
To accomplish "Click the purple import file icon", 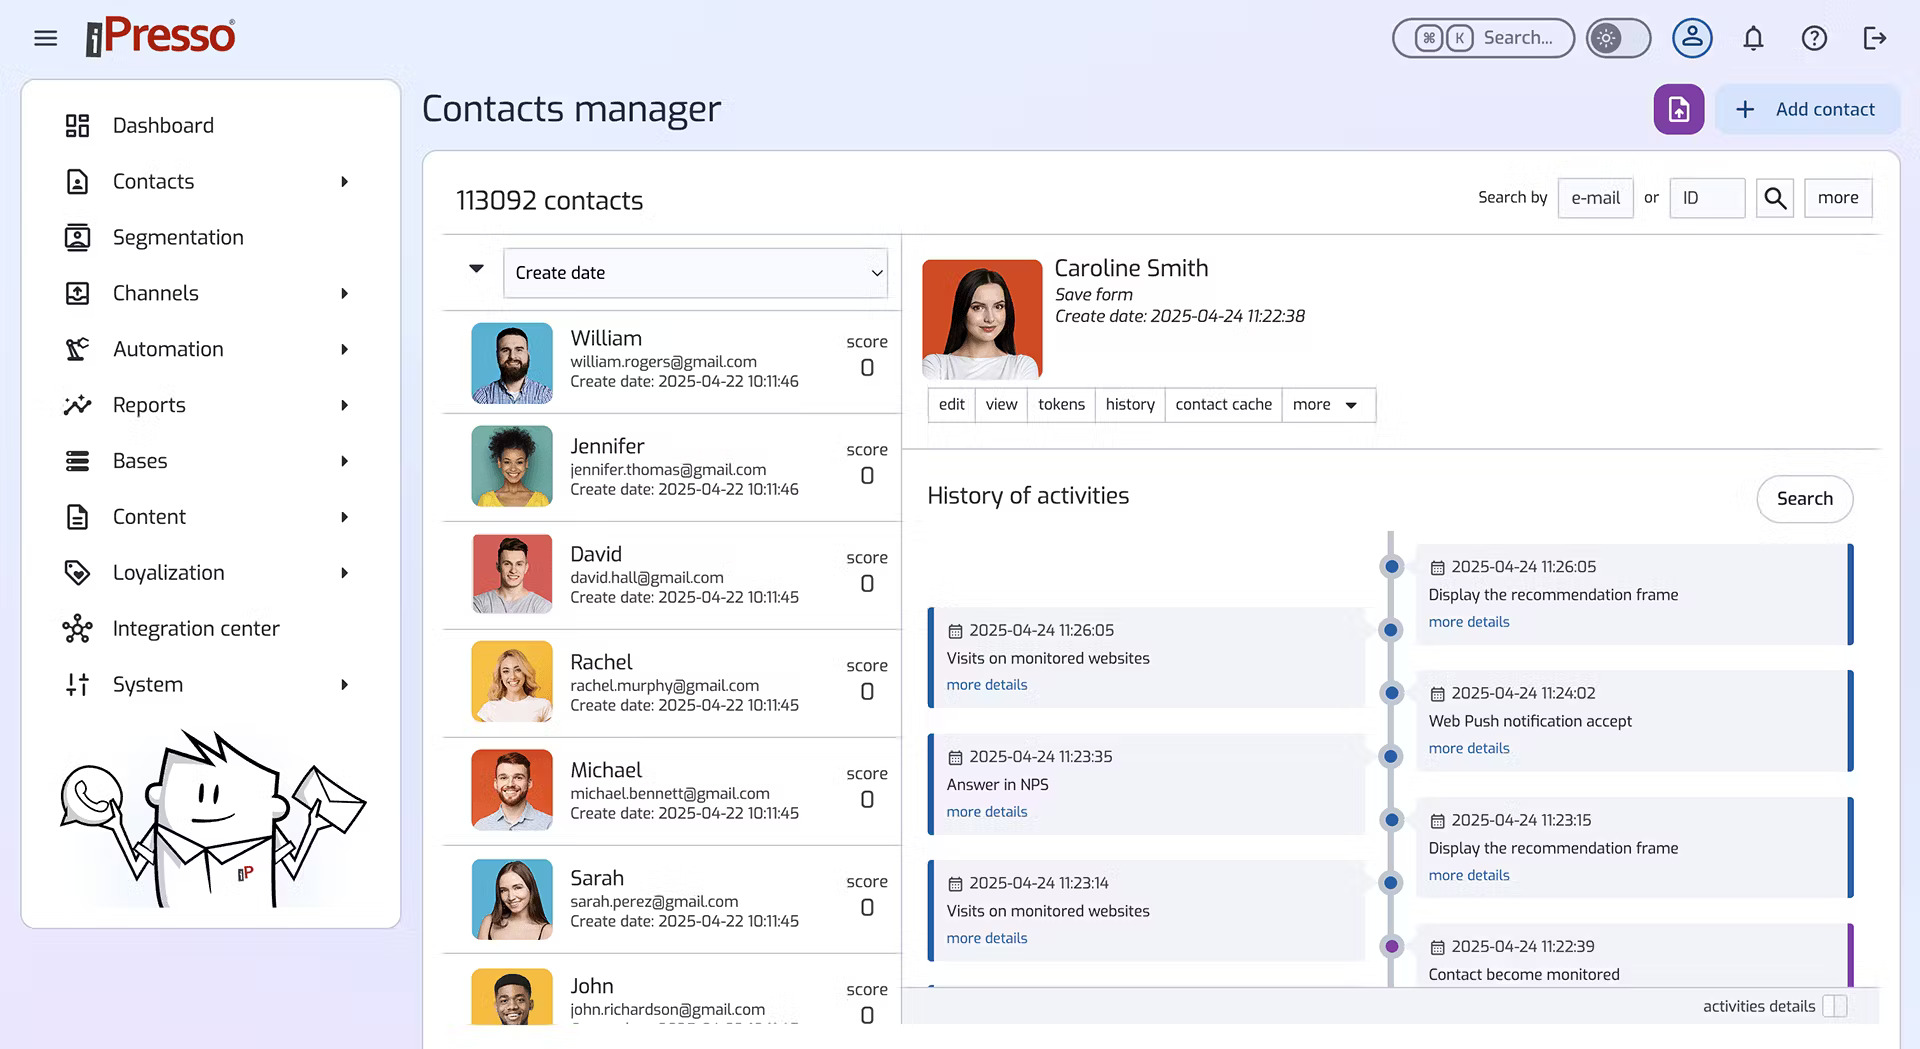I will pyautogui.click(x=1679, y=109).
